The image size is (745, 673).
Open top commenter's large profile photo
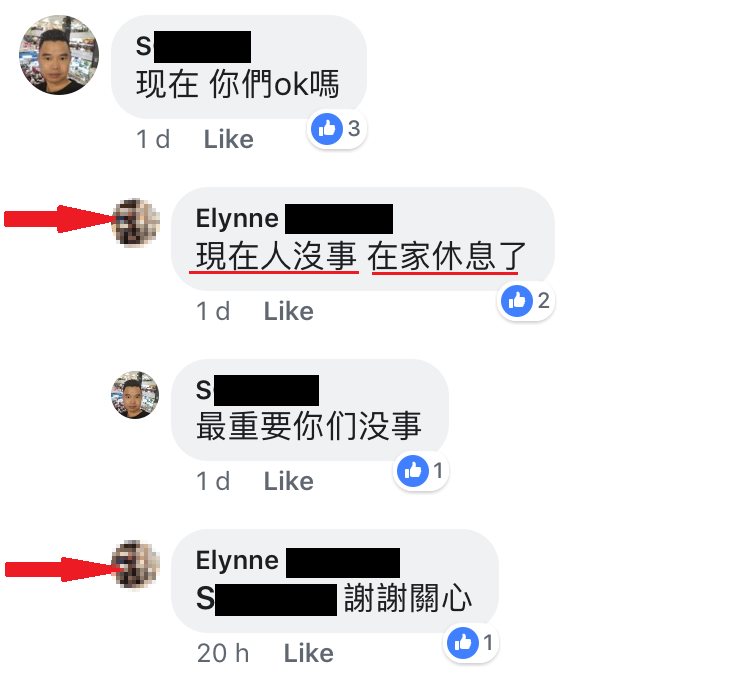(59, 55)
